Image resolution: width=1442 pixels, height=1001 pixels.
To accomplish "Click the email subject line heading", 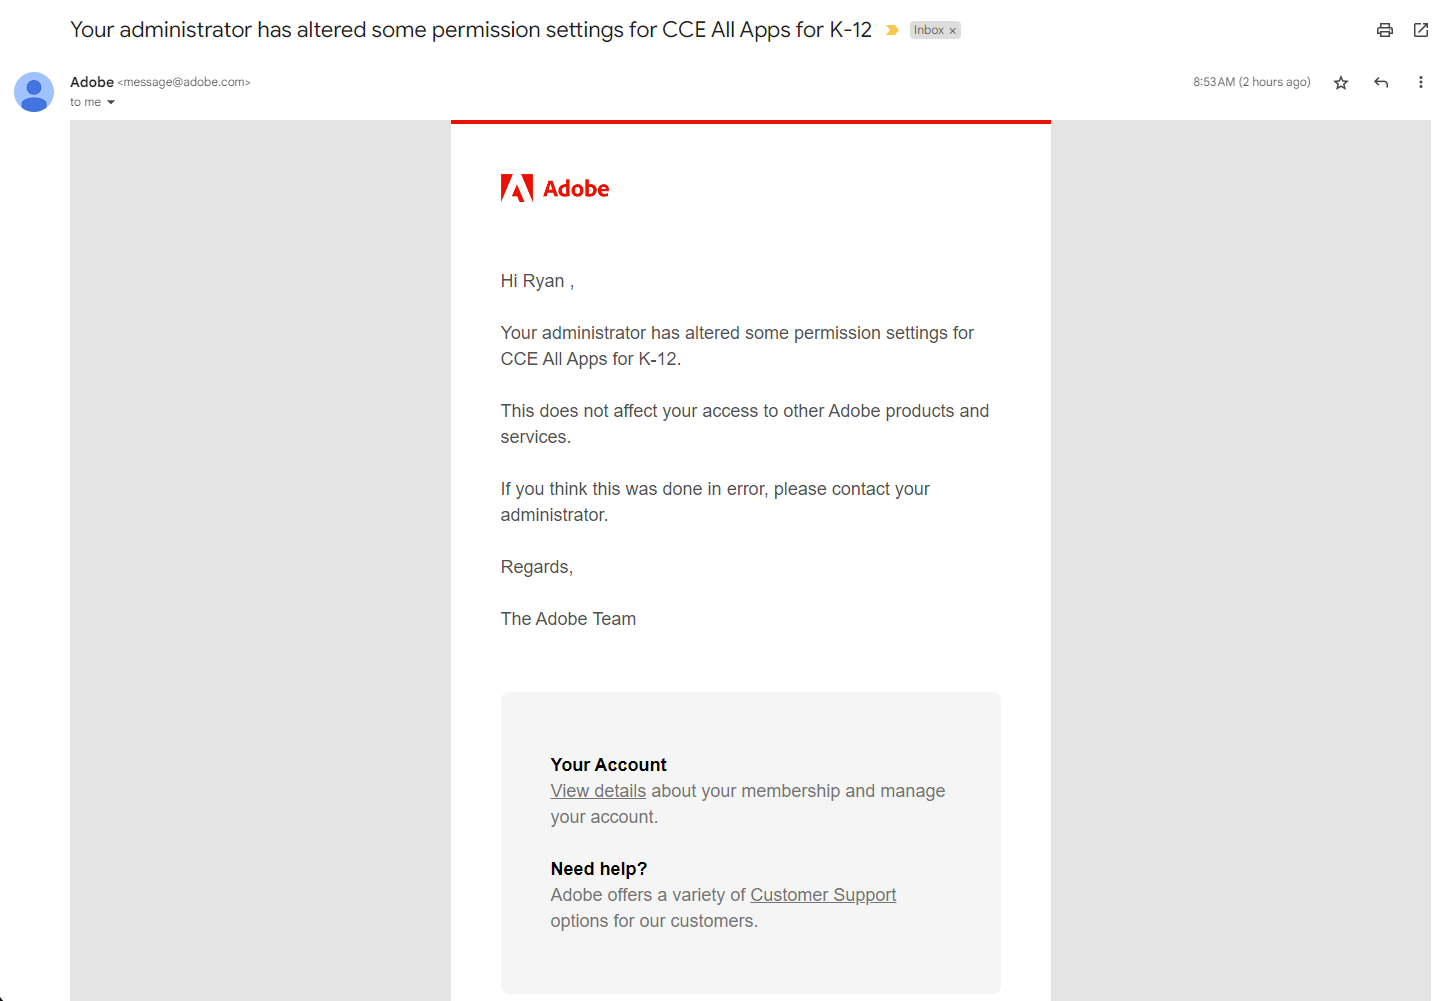I will pyautogui.click(x=470, y=30).
